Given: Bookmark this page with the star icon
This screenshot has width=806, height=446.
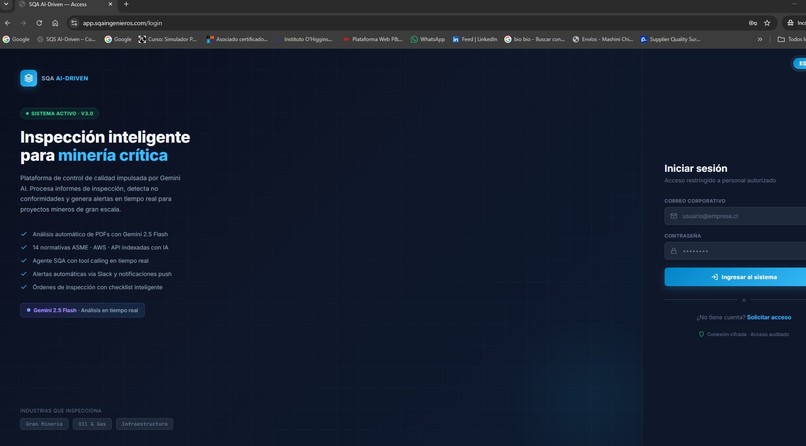Looking at the screenshot, I should coord(767,23).
